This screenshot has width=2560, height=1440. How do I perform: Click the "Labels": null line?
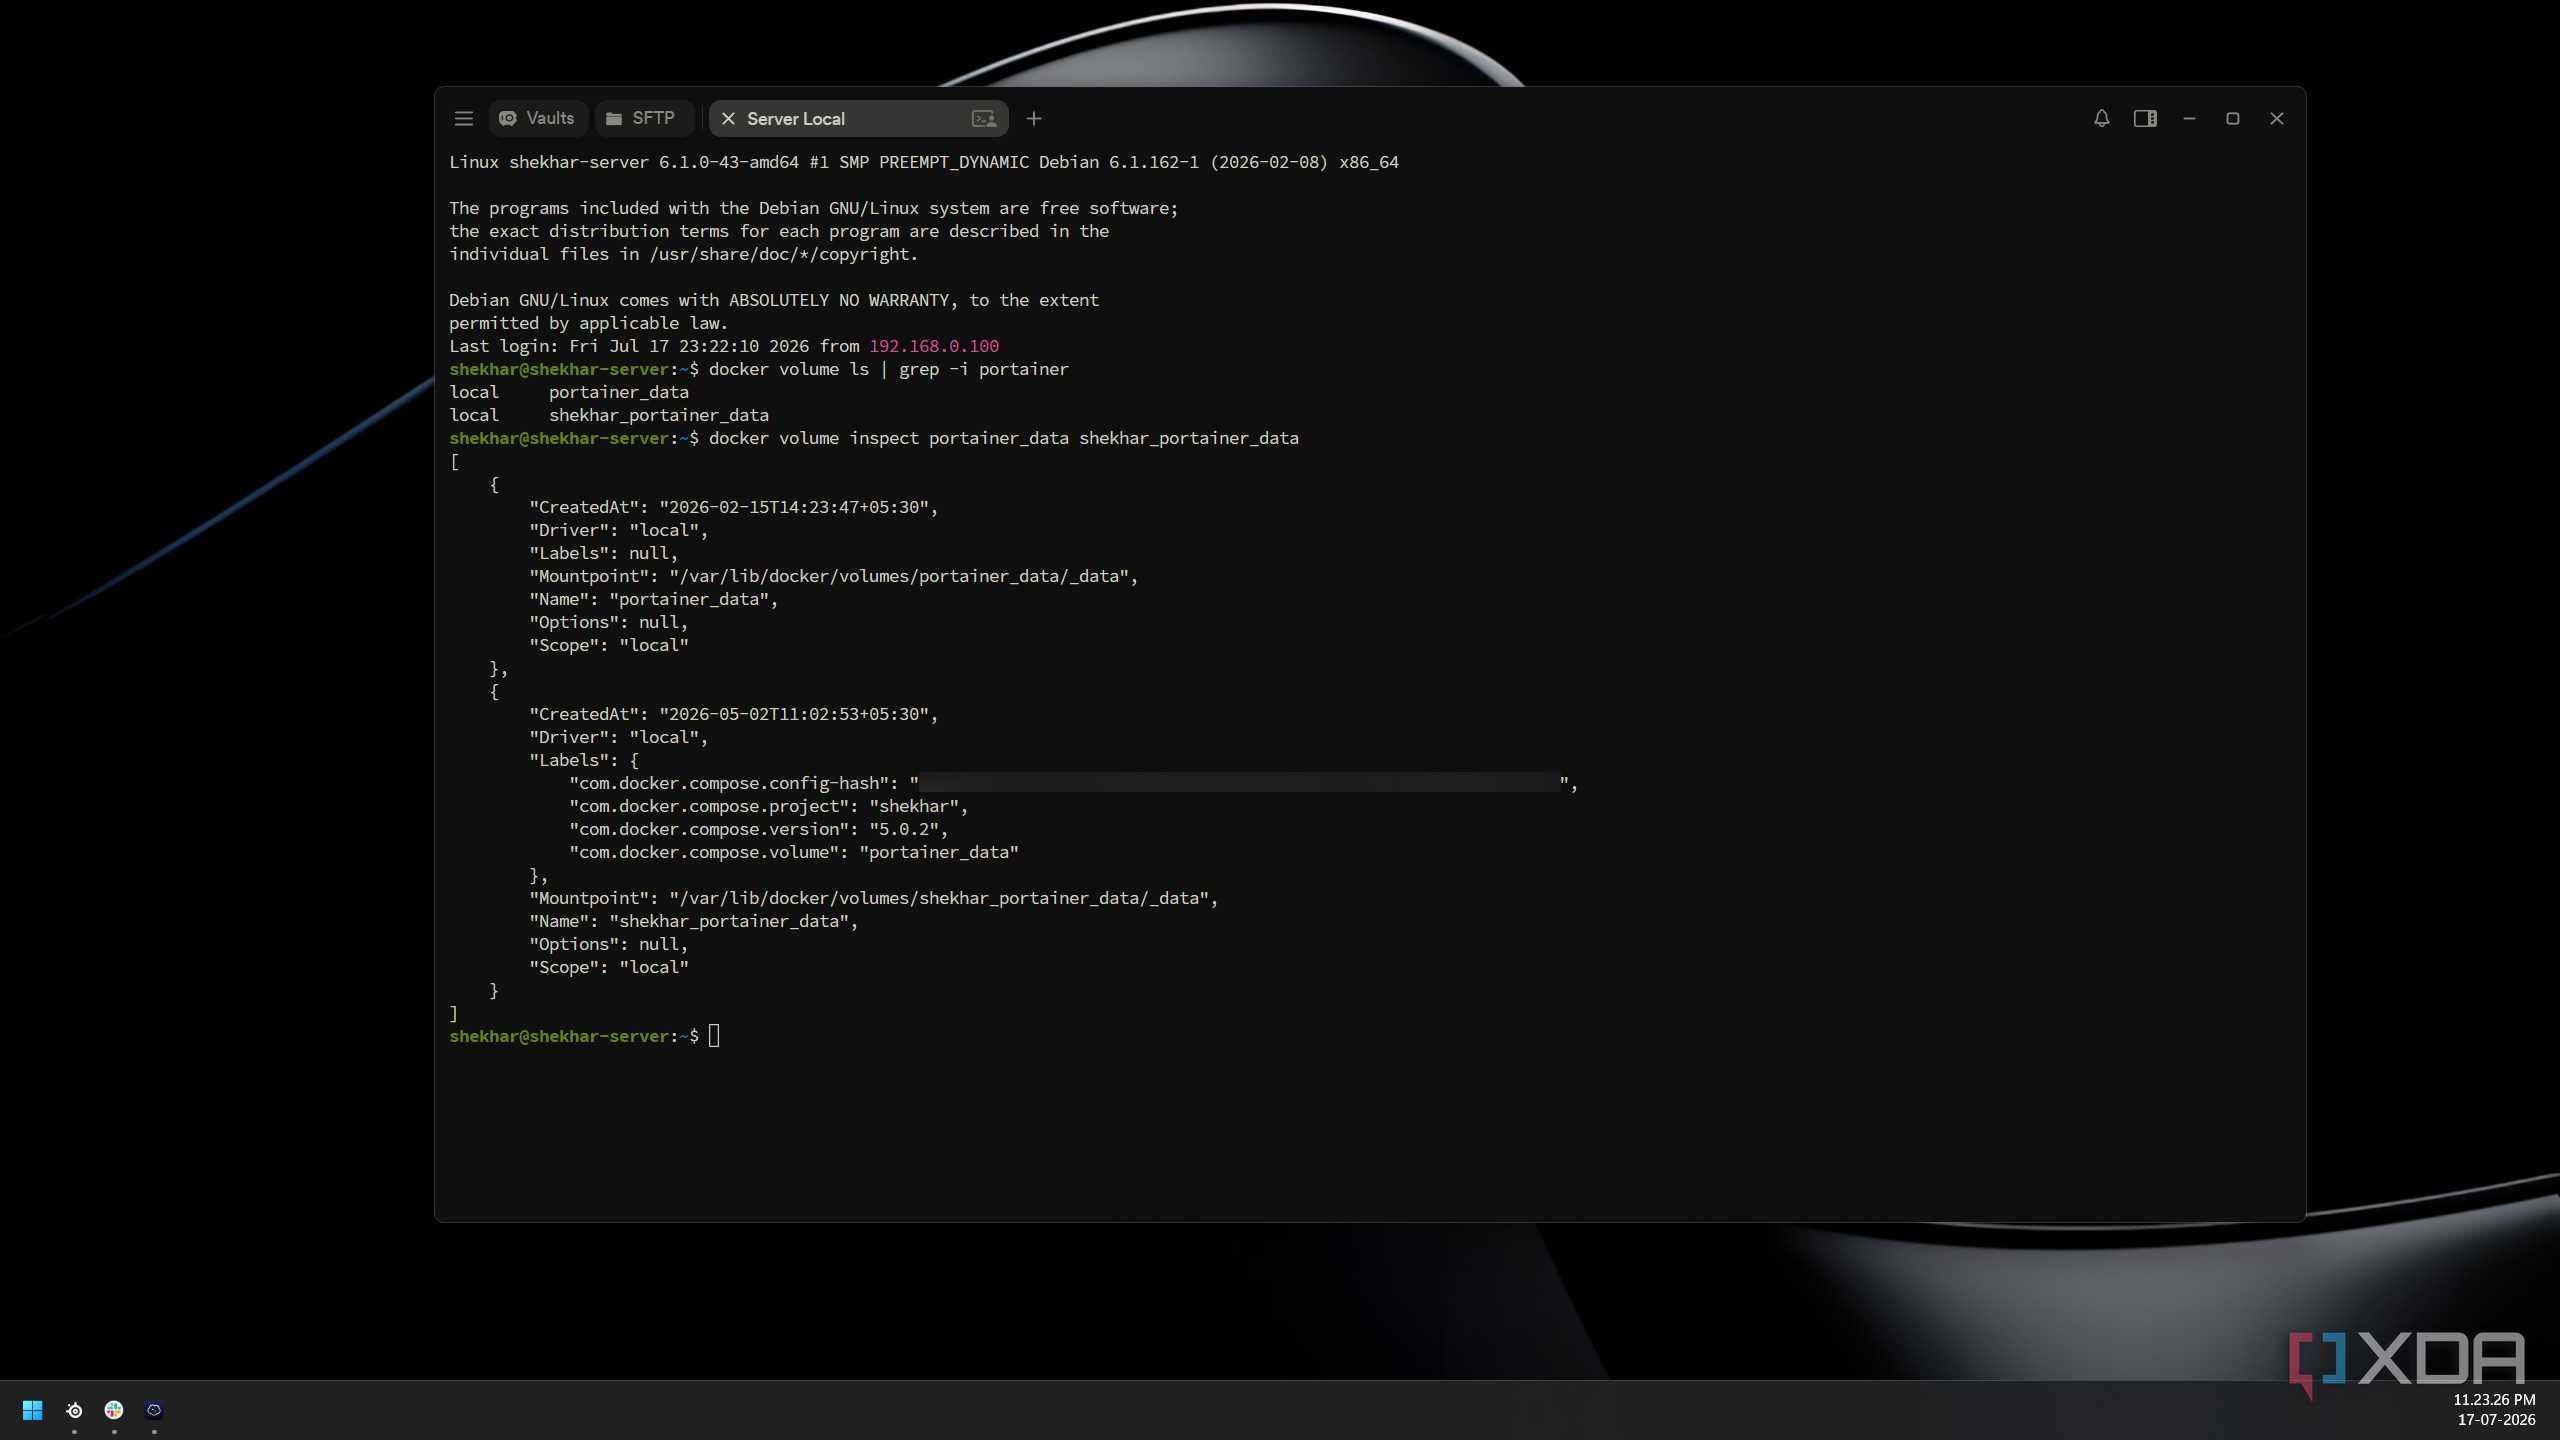[x=603, y=553]
